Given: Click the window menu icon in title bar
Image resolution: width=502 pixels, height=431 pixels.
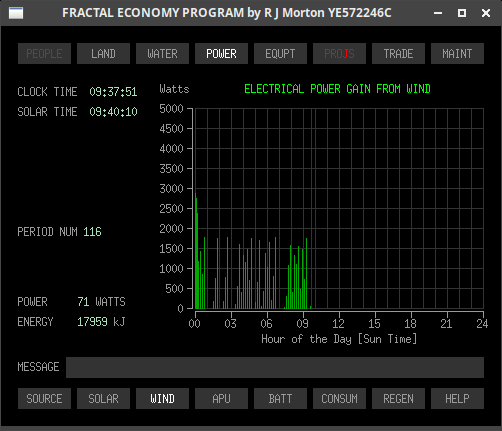Looking at the screenshot, I should (16, 13).
